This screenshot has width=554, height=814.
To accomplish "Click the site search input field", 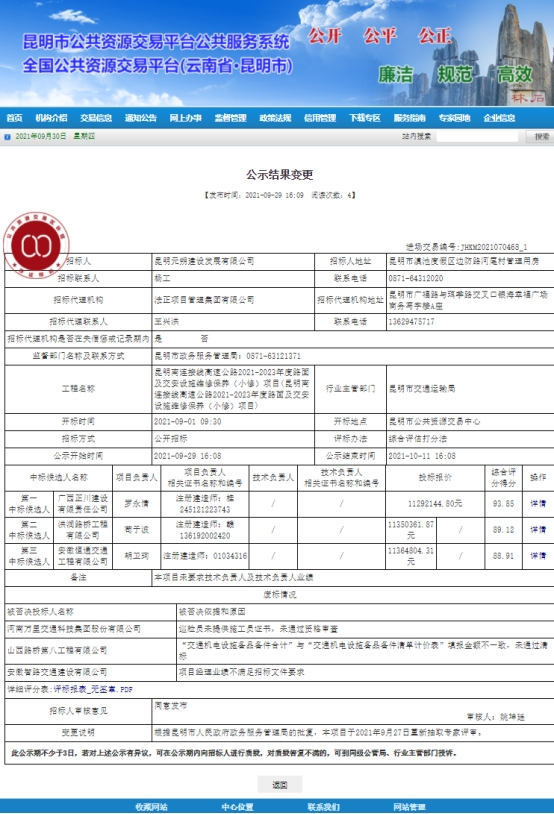I will coord(477,137).
